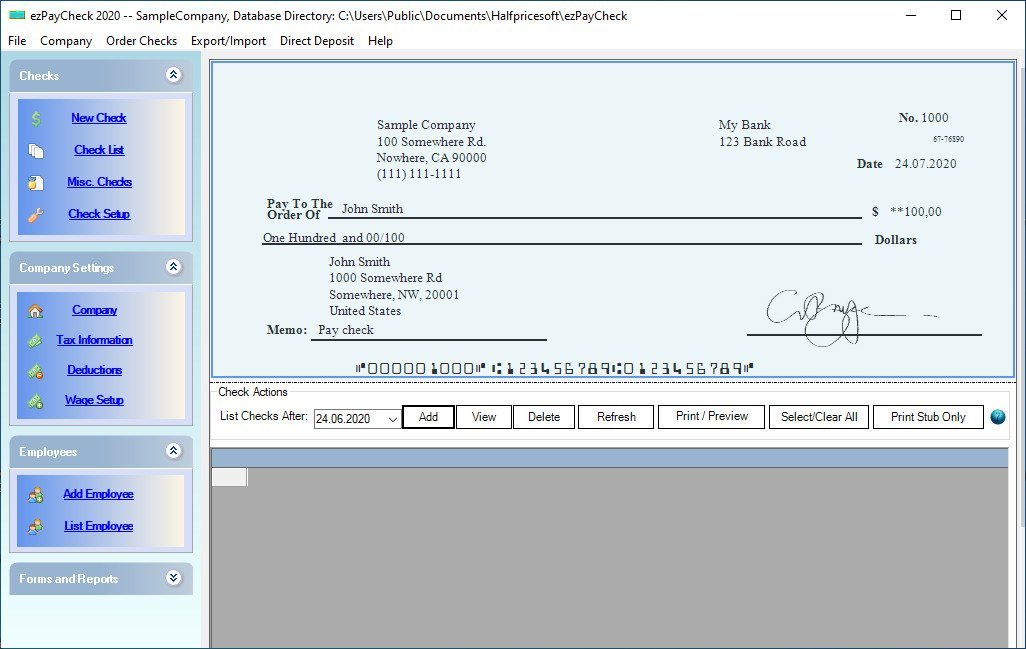This screenshot has width=1026, height=649.
Task: Open Misc. Checks via its notepad icon
Action: click(x=36, y=182)
